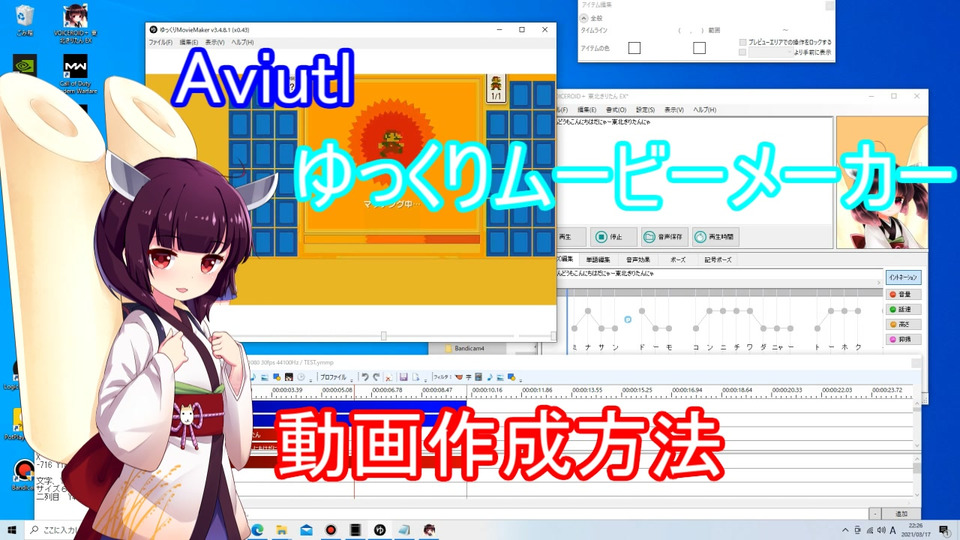960x540 pixels.
Task: Click the clock icon in timeline toolbar
Action: click(301, 377)
